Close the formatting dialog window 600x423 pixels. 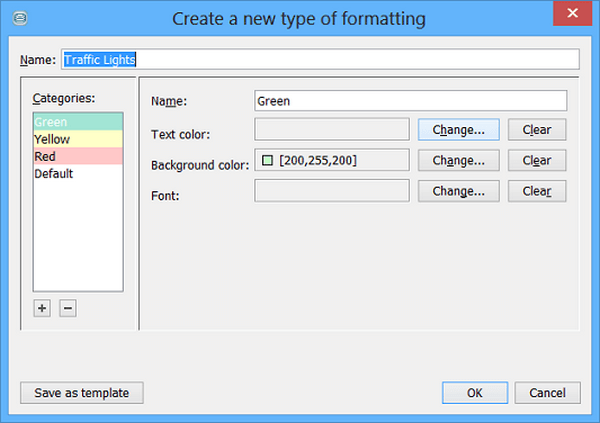pyautogui.click(x=570, y=15)
